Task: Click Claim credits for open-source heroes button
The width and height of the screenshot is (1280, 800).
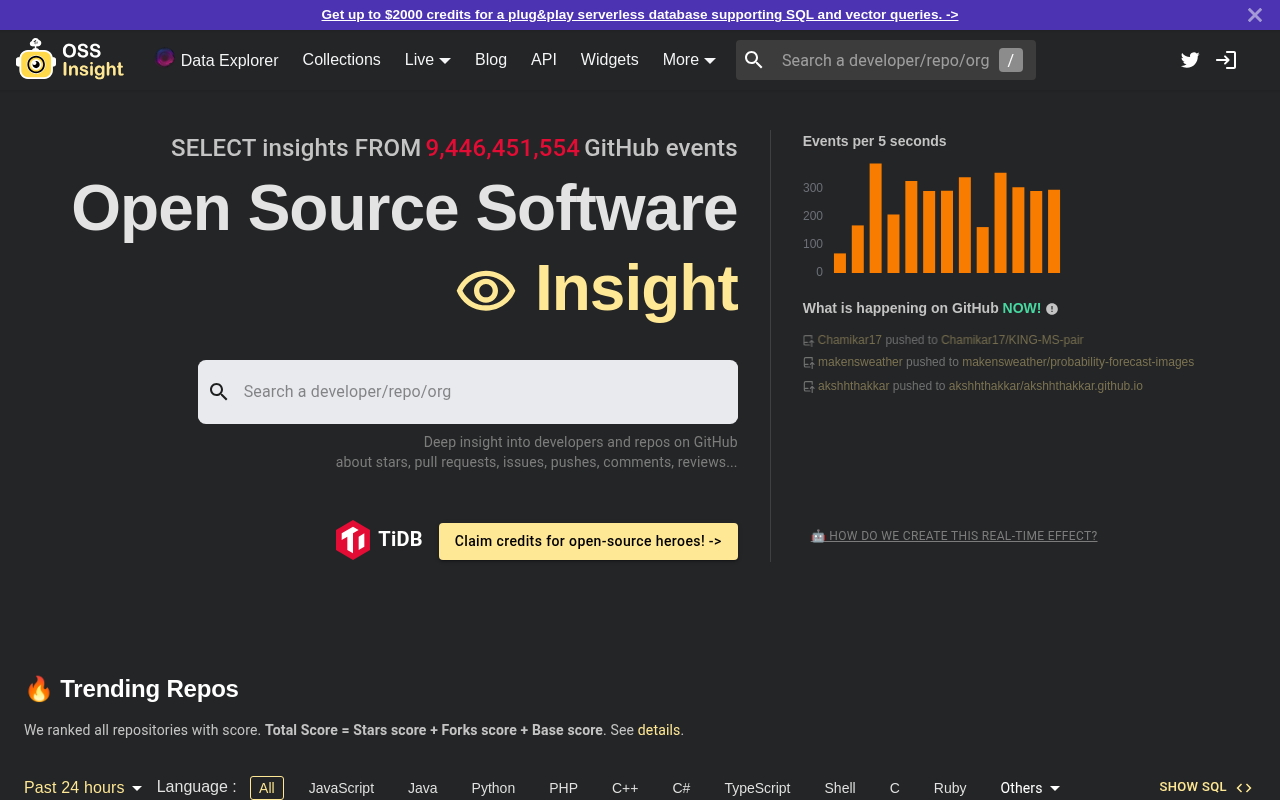Action: 588,541
